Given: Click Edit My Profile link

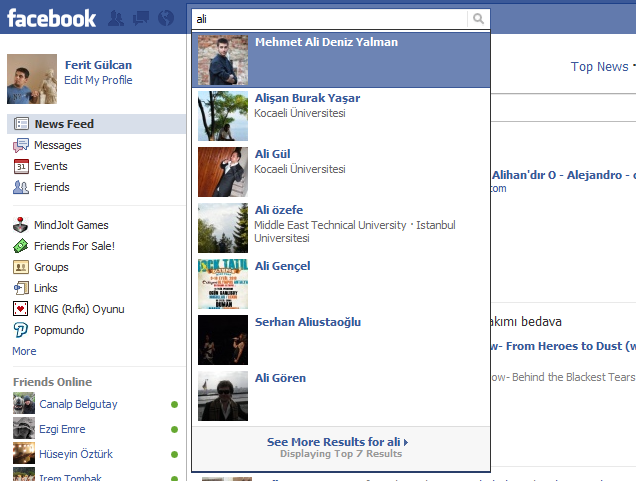Looking at the screenshot, I should pyautogui.click(x=98, y=80).
